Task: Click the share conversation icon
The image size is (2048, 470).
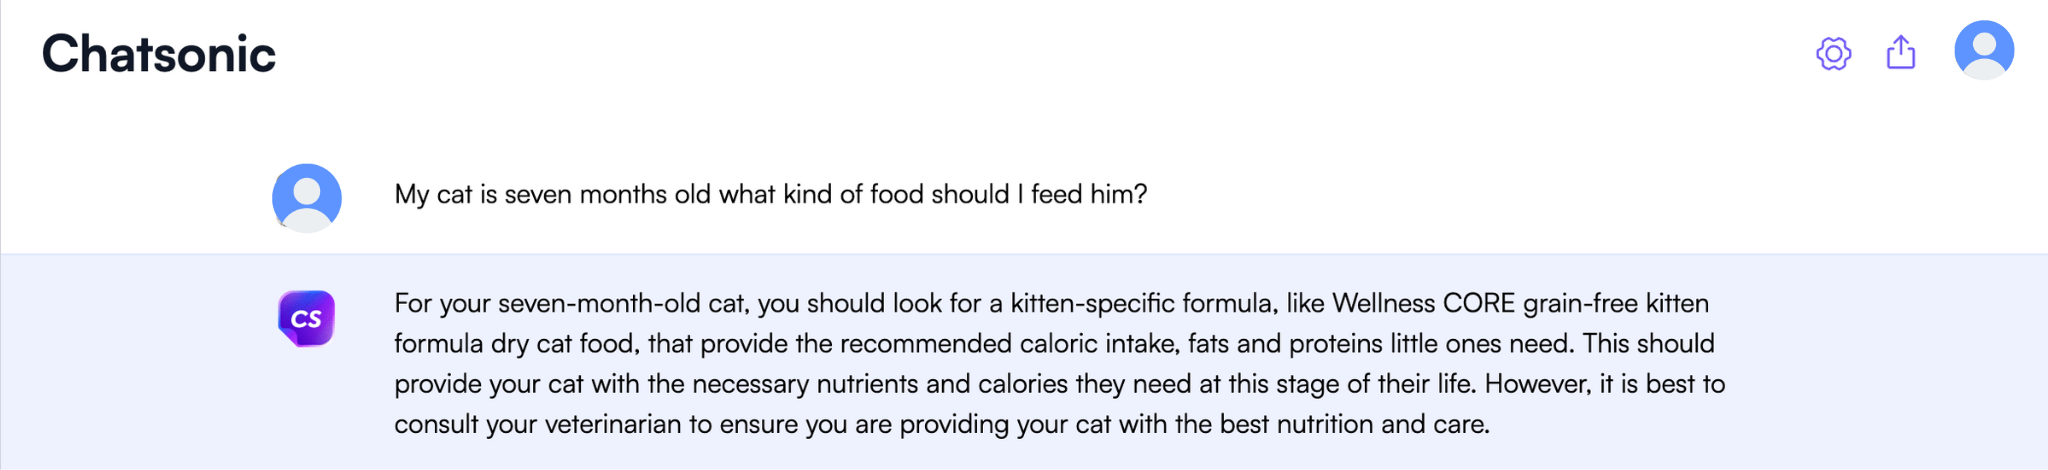Action: [x=1900, y=52]
